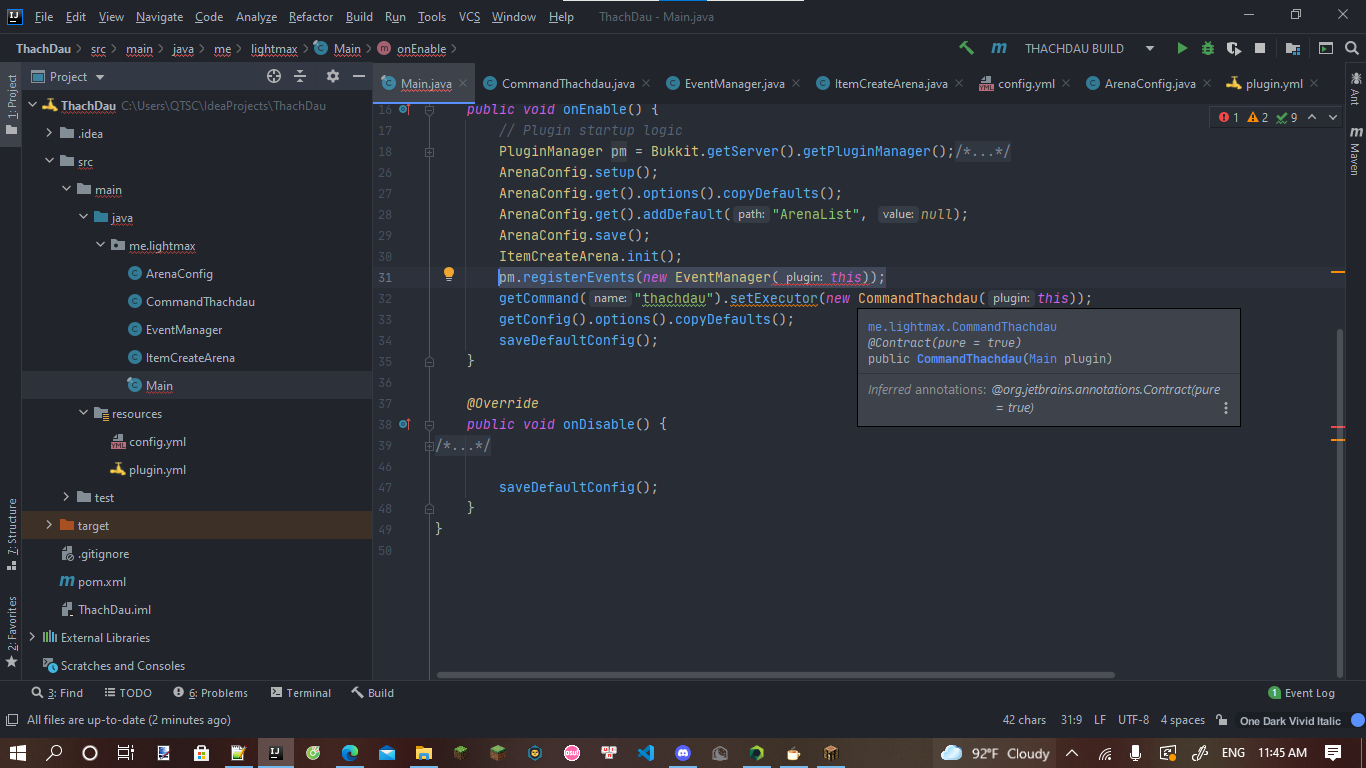Open the Refactor menu
The width and height of the screenshot is (1366, 768).
coord(310,17)
